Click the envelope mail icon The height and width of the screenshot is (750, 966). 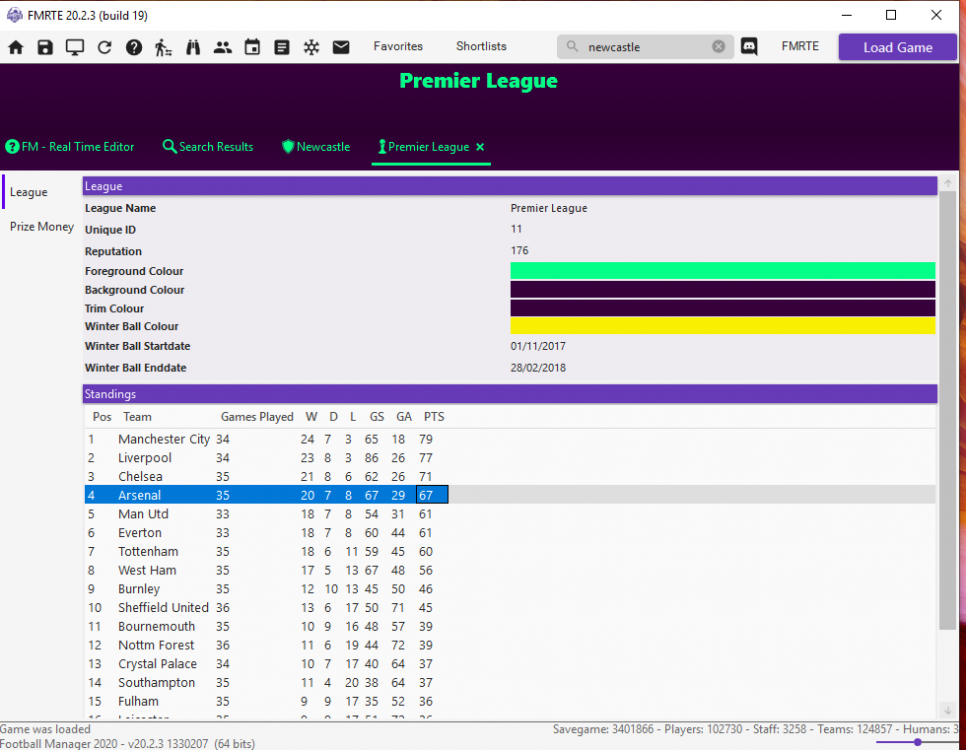341,47
